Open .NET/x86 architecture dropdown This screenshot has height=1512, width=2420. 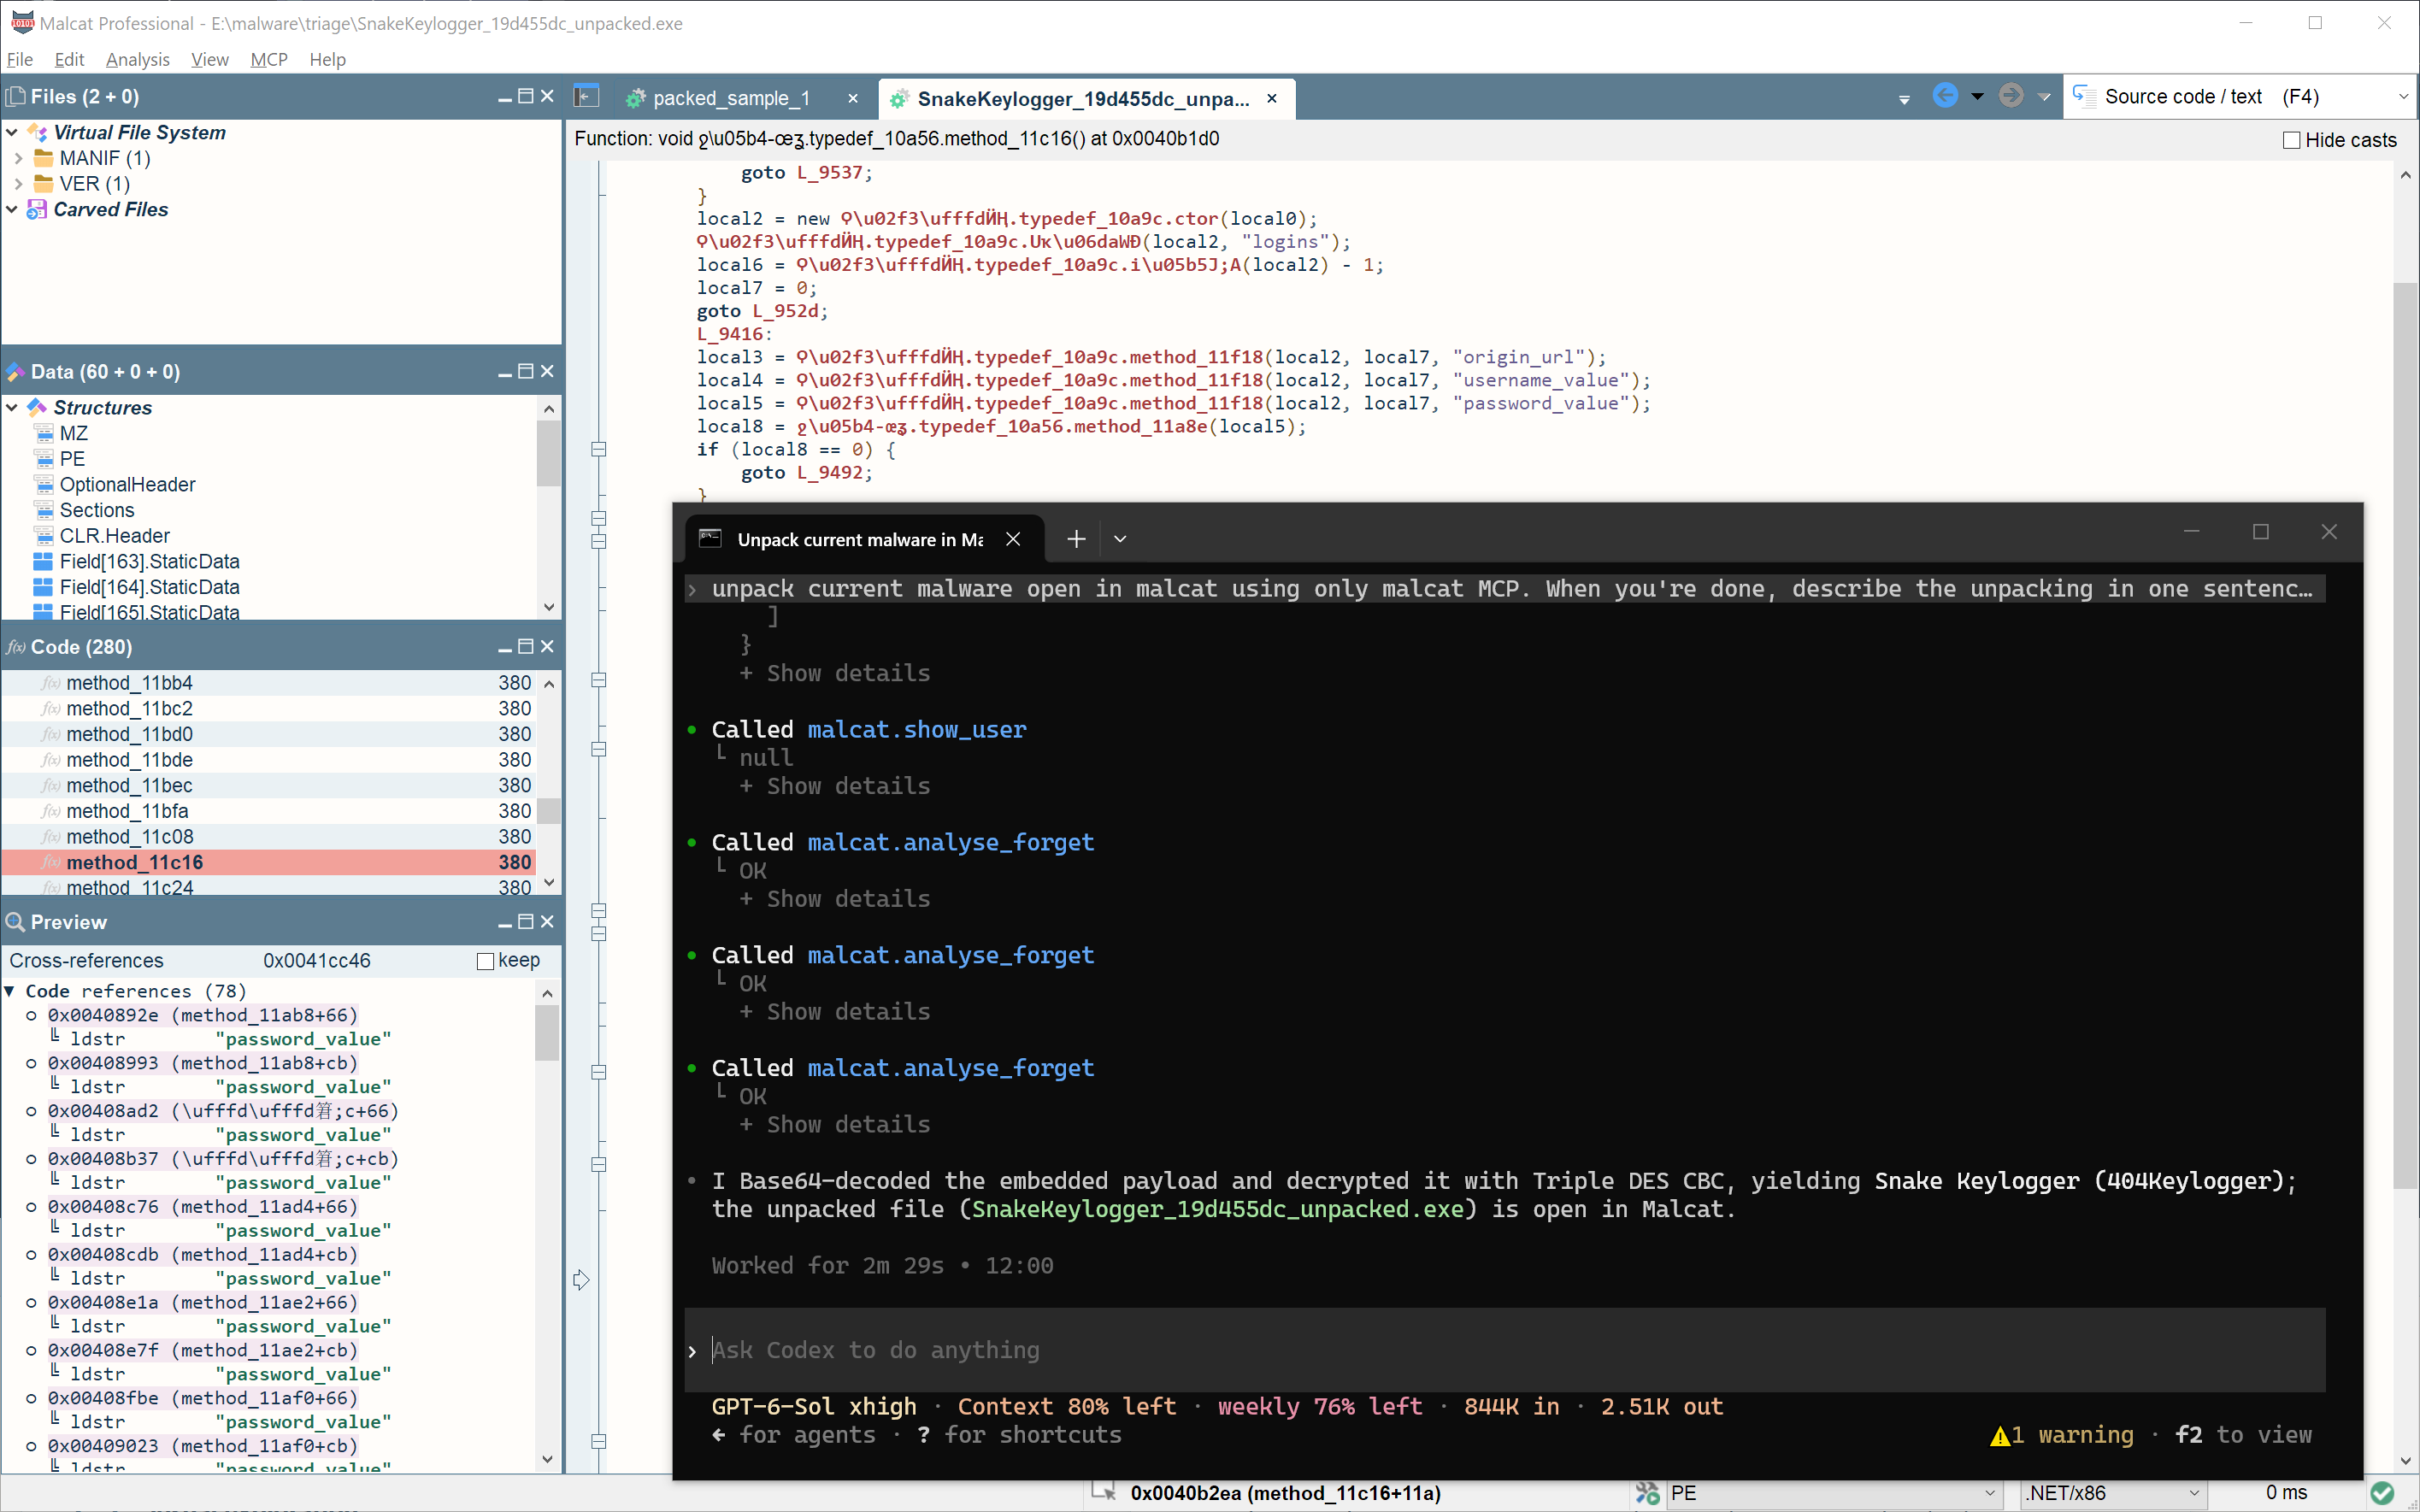pos(2194,1493)
